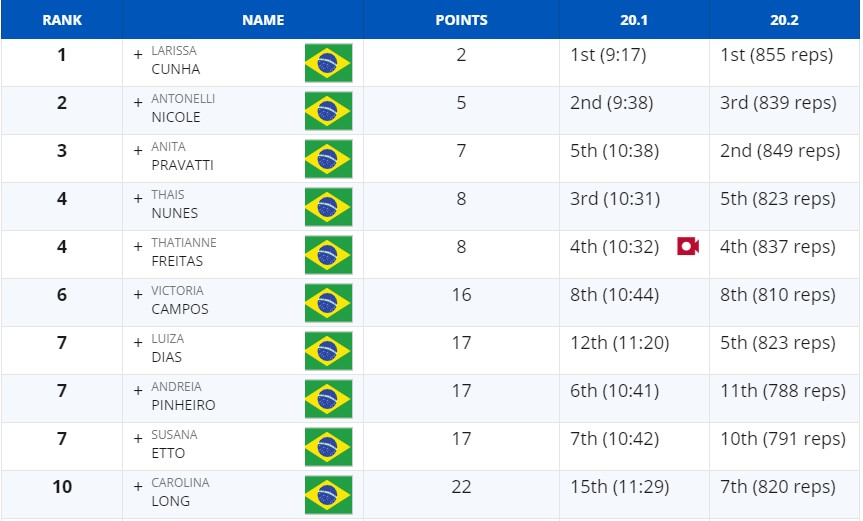Click the RANK column header

coord(62,20)
